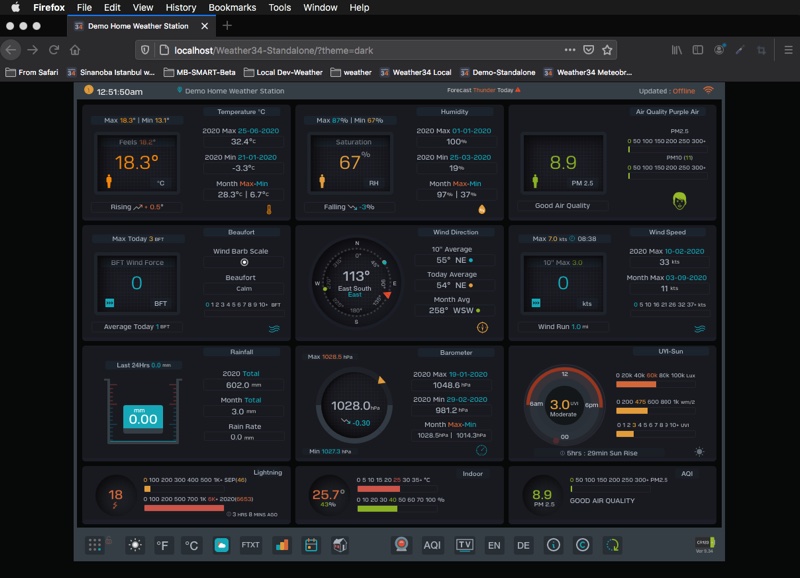Image resolution: width=800 pixels, height=578 pixels.
Task: Open the weather bookmarks folder
Action: (x=351, y=72)
